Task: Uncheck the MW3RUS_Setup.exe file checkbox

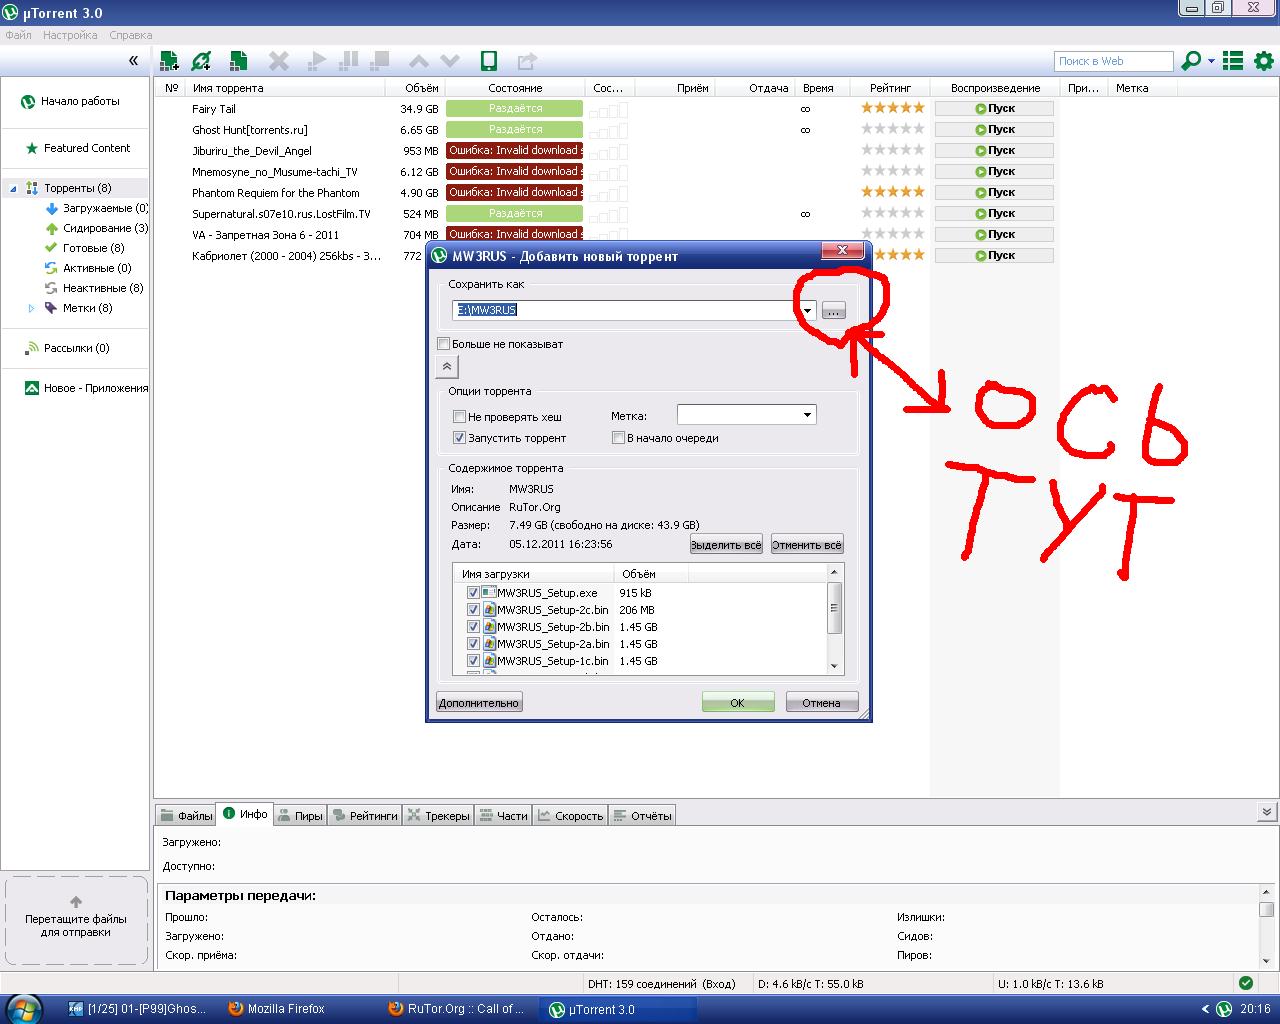Action: pos(473,593)
